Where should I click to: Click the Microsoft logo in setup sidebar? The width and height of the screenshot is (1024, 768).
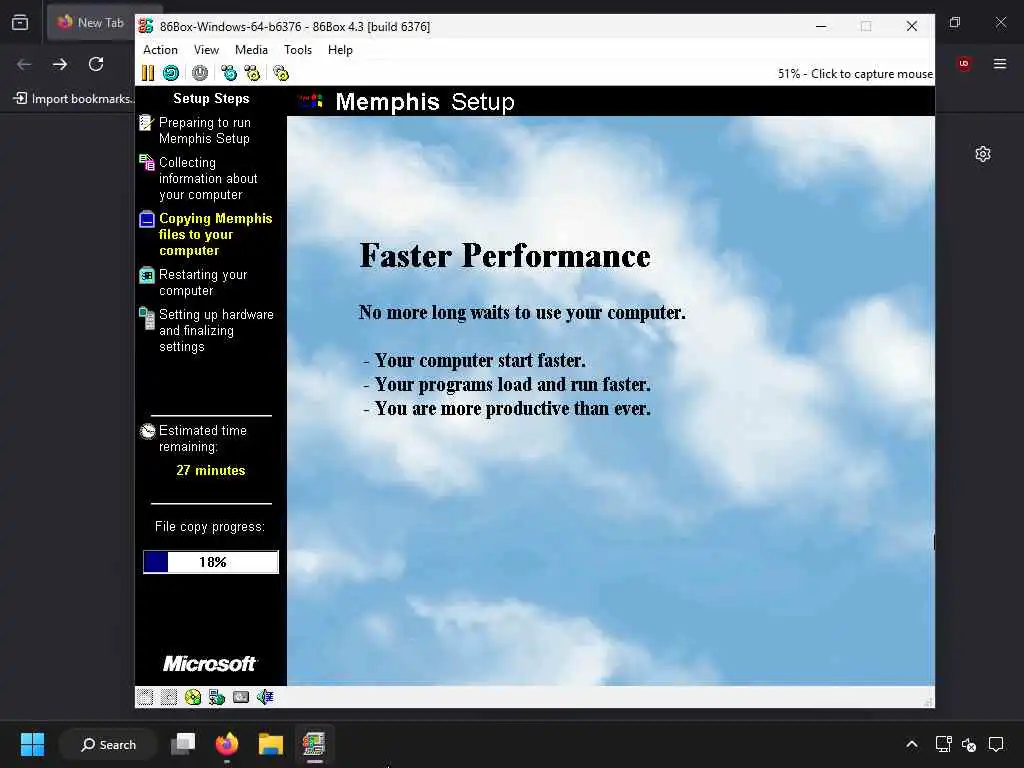pyautogui.click(x=210, y=664)
